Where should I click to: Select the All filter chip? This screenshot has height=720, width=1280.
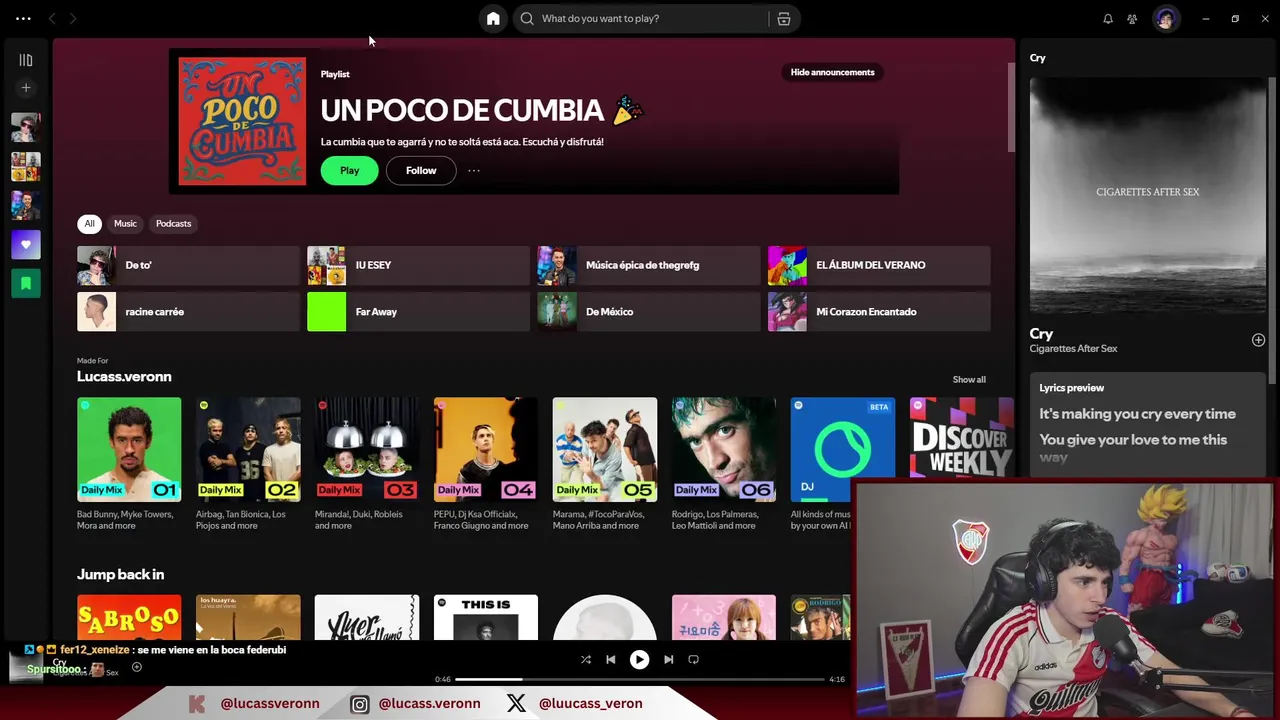click(89, 223)
